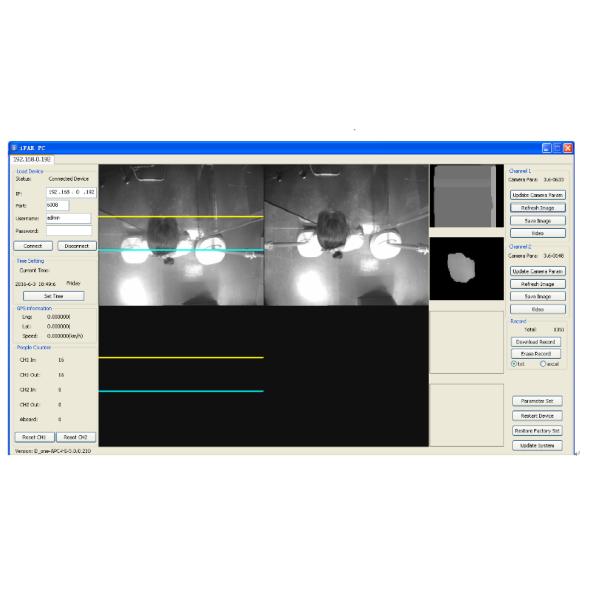600x600 pixels.
Task: Click into the Username field
Action: (68, 218)
